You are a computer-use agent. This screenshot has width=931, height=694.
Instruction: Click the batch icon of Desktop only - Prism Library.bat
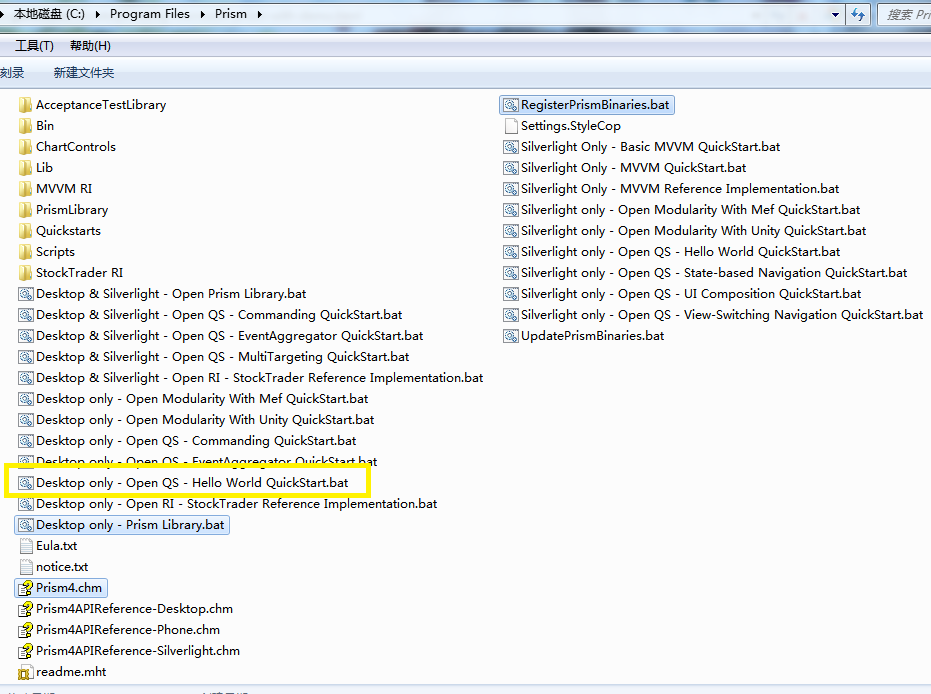coord(26,525)
